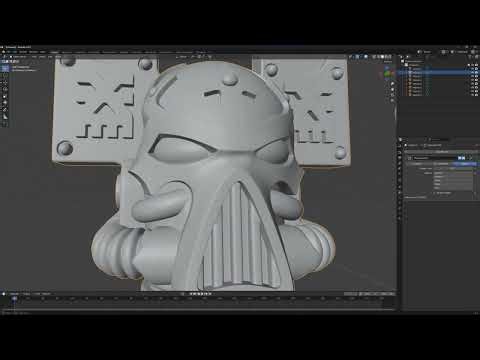
Task: Click the viewport zoom magnifier icon
Action: click(393, 84)
